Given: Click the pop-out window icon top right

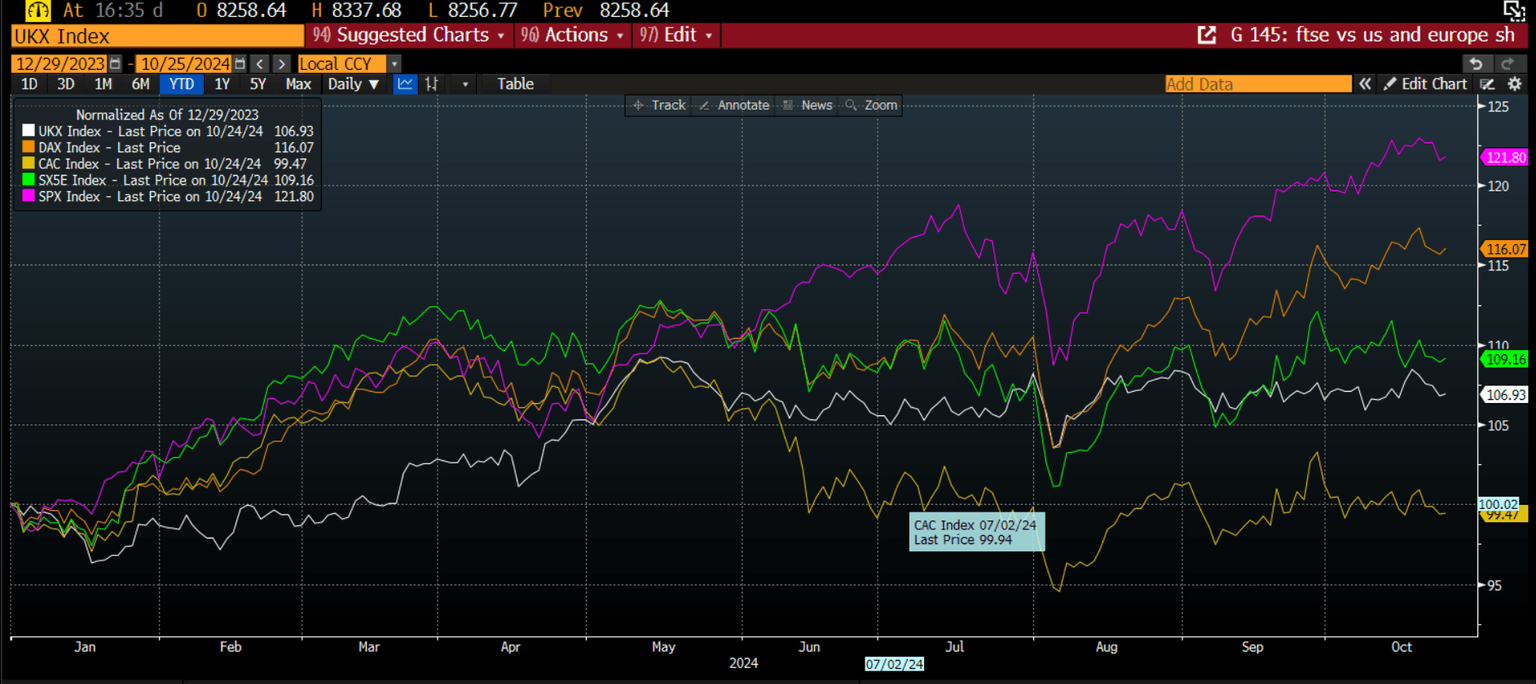Looking at the screenshot, I should pos(1514,11).
